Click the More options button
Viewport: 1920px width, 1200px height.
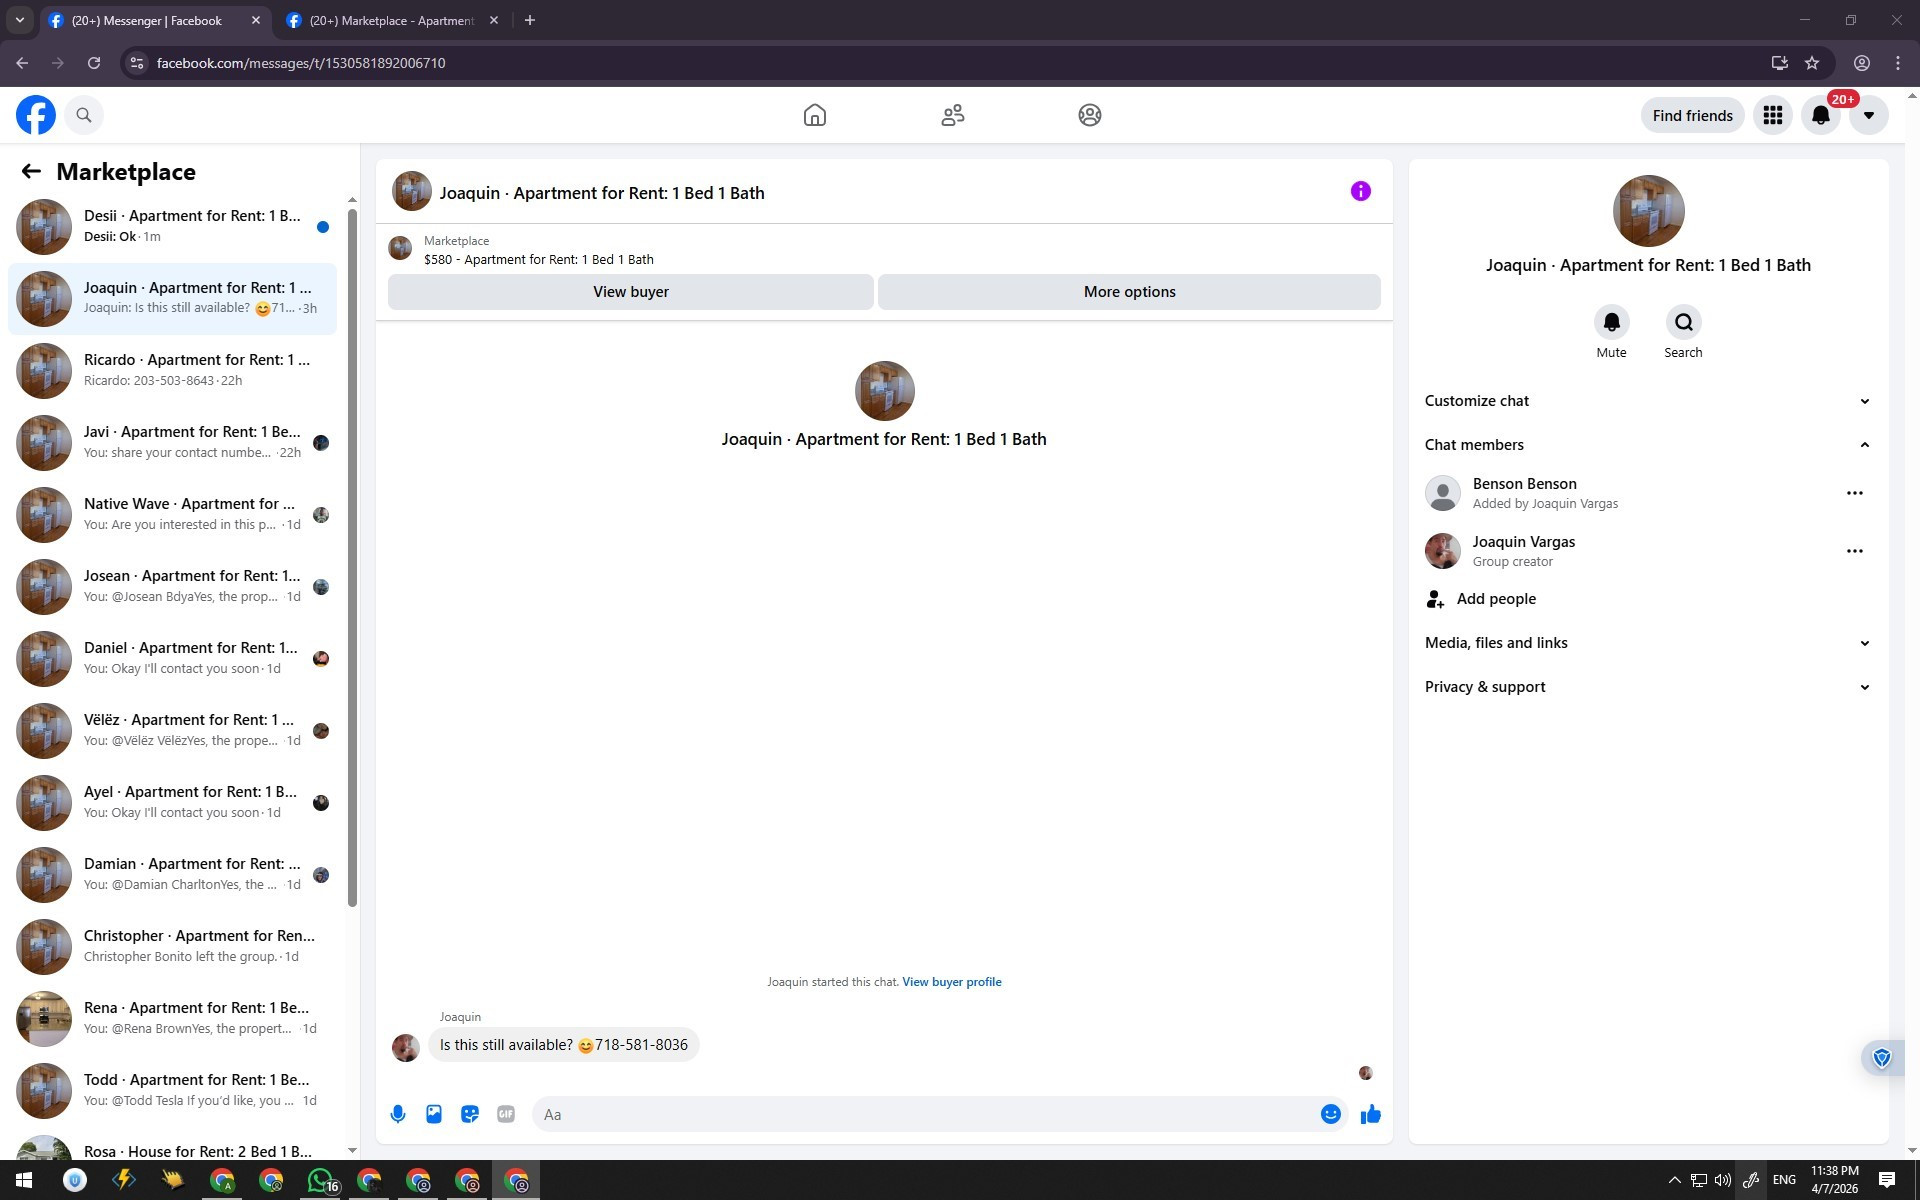point(1130,292)
